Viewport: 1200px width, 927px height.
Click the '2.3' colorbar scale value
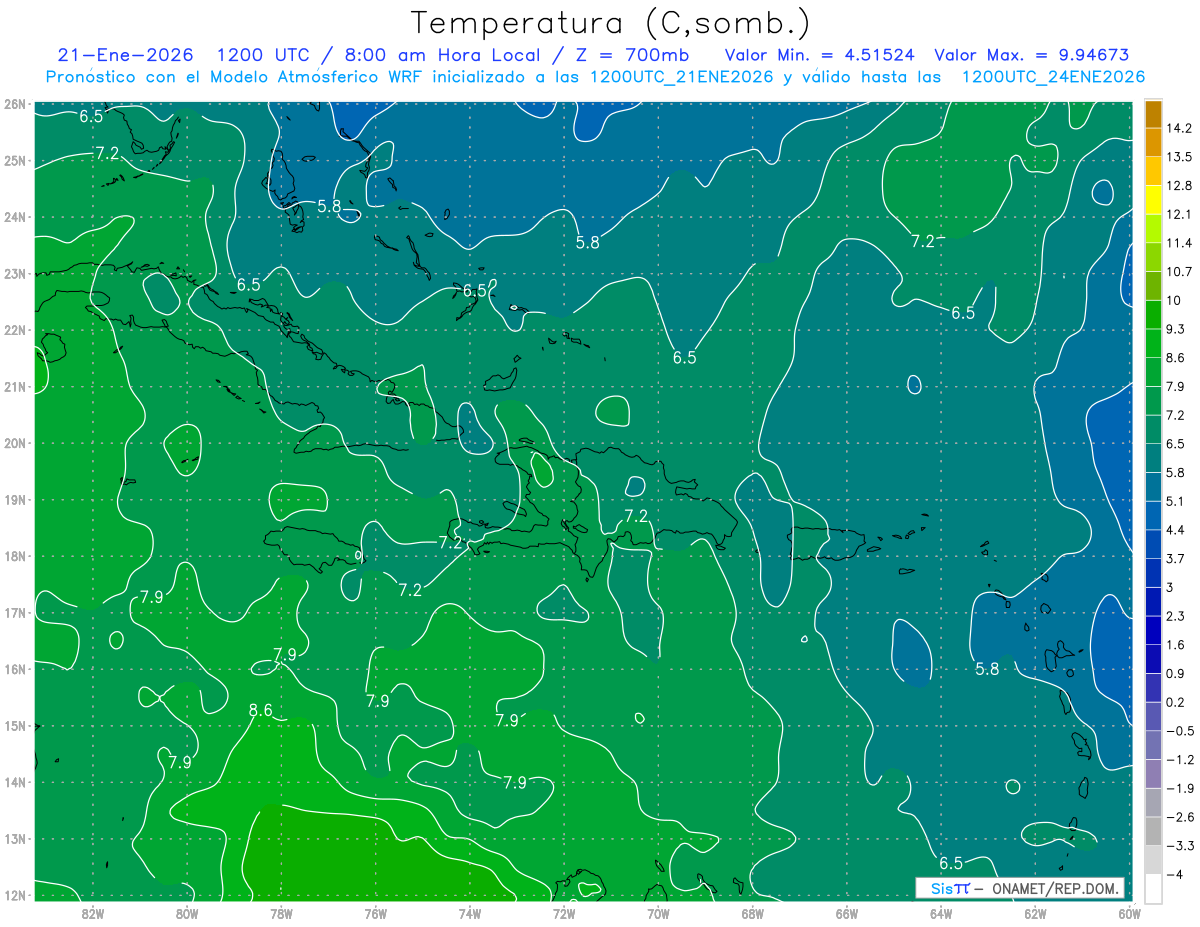(1176, 616)
